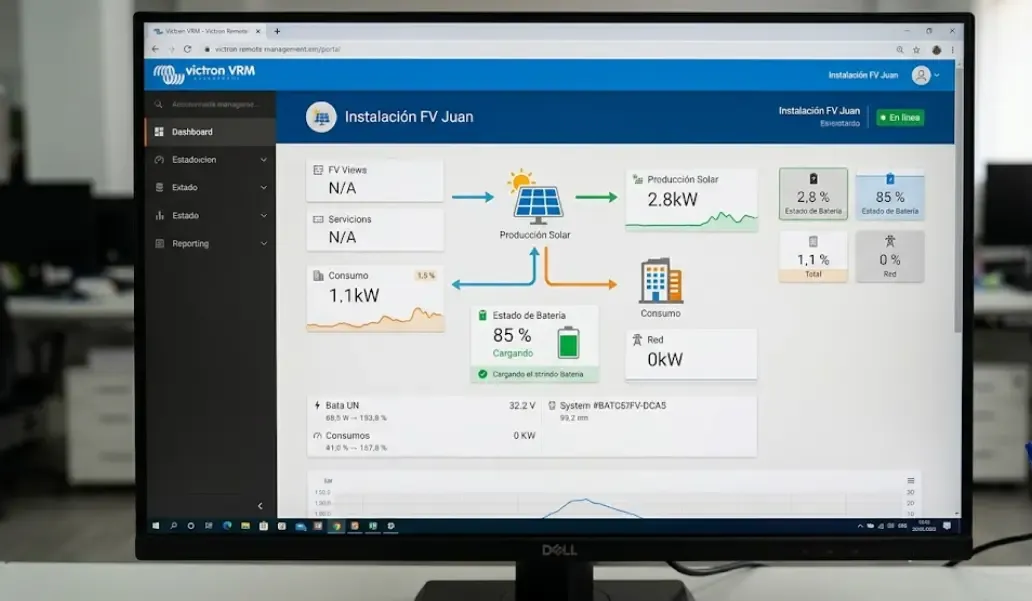Open a new browser tab
The image size is (1032, 601).
(277, 31)
